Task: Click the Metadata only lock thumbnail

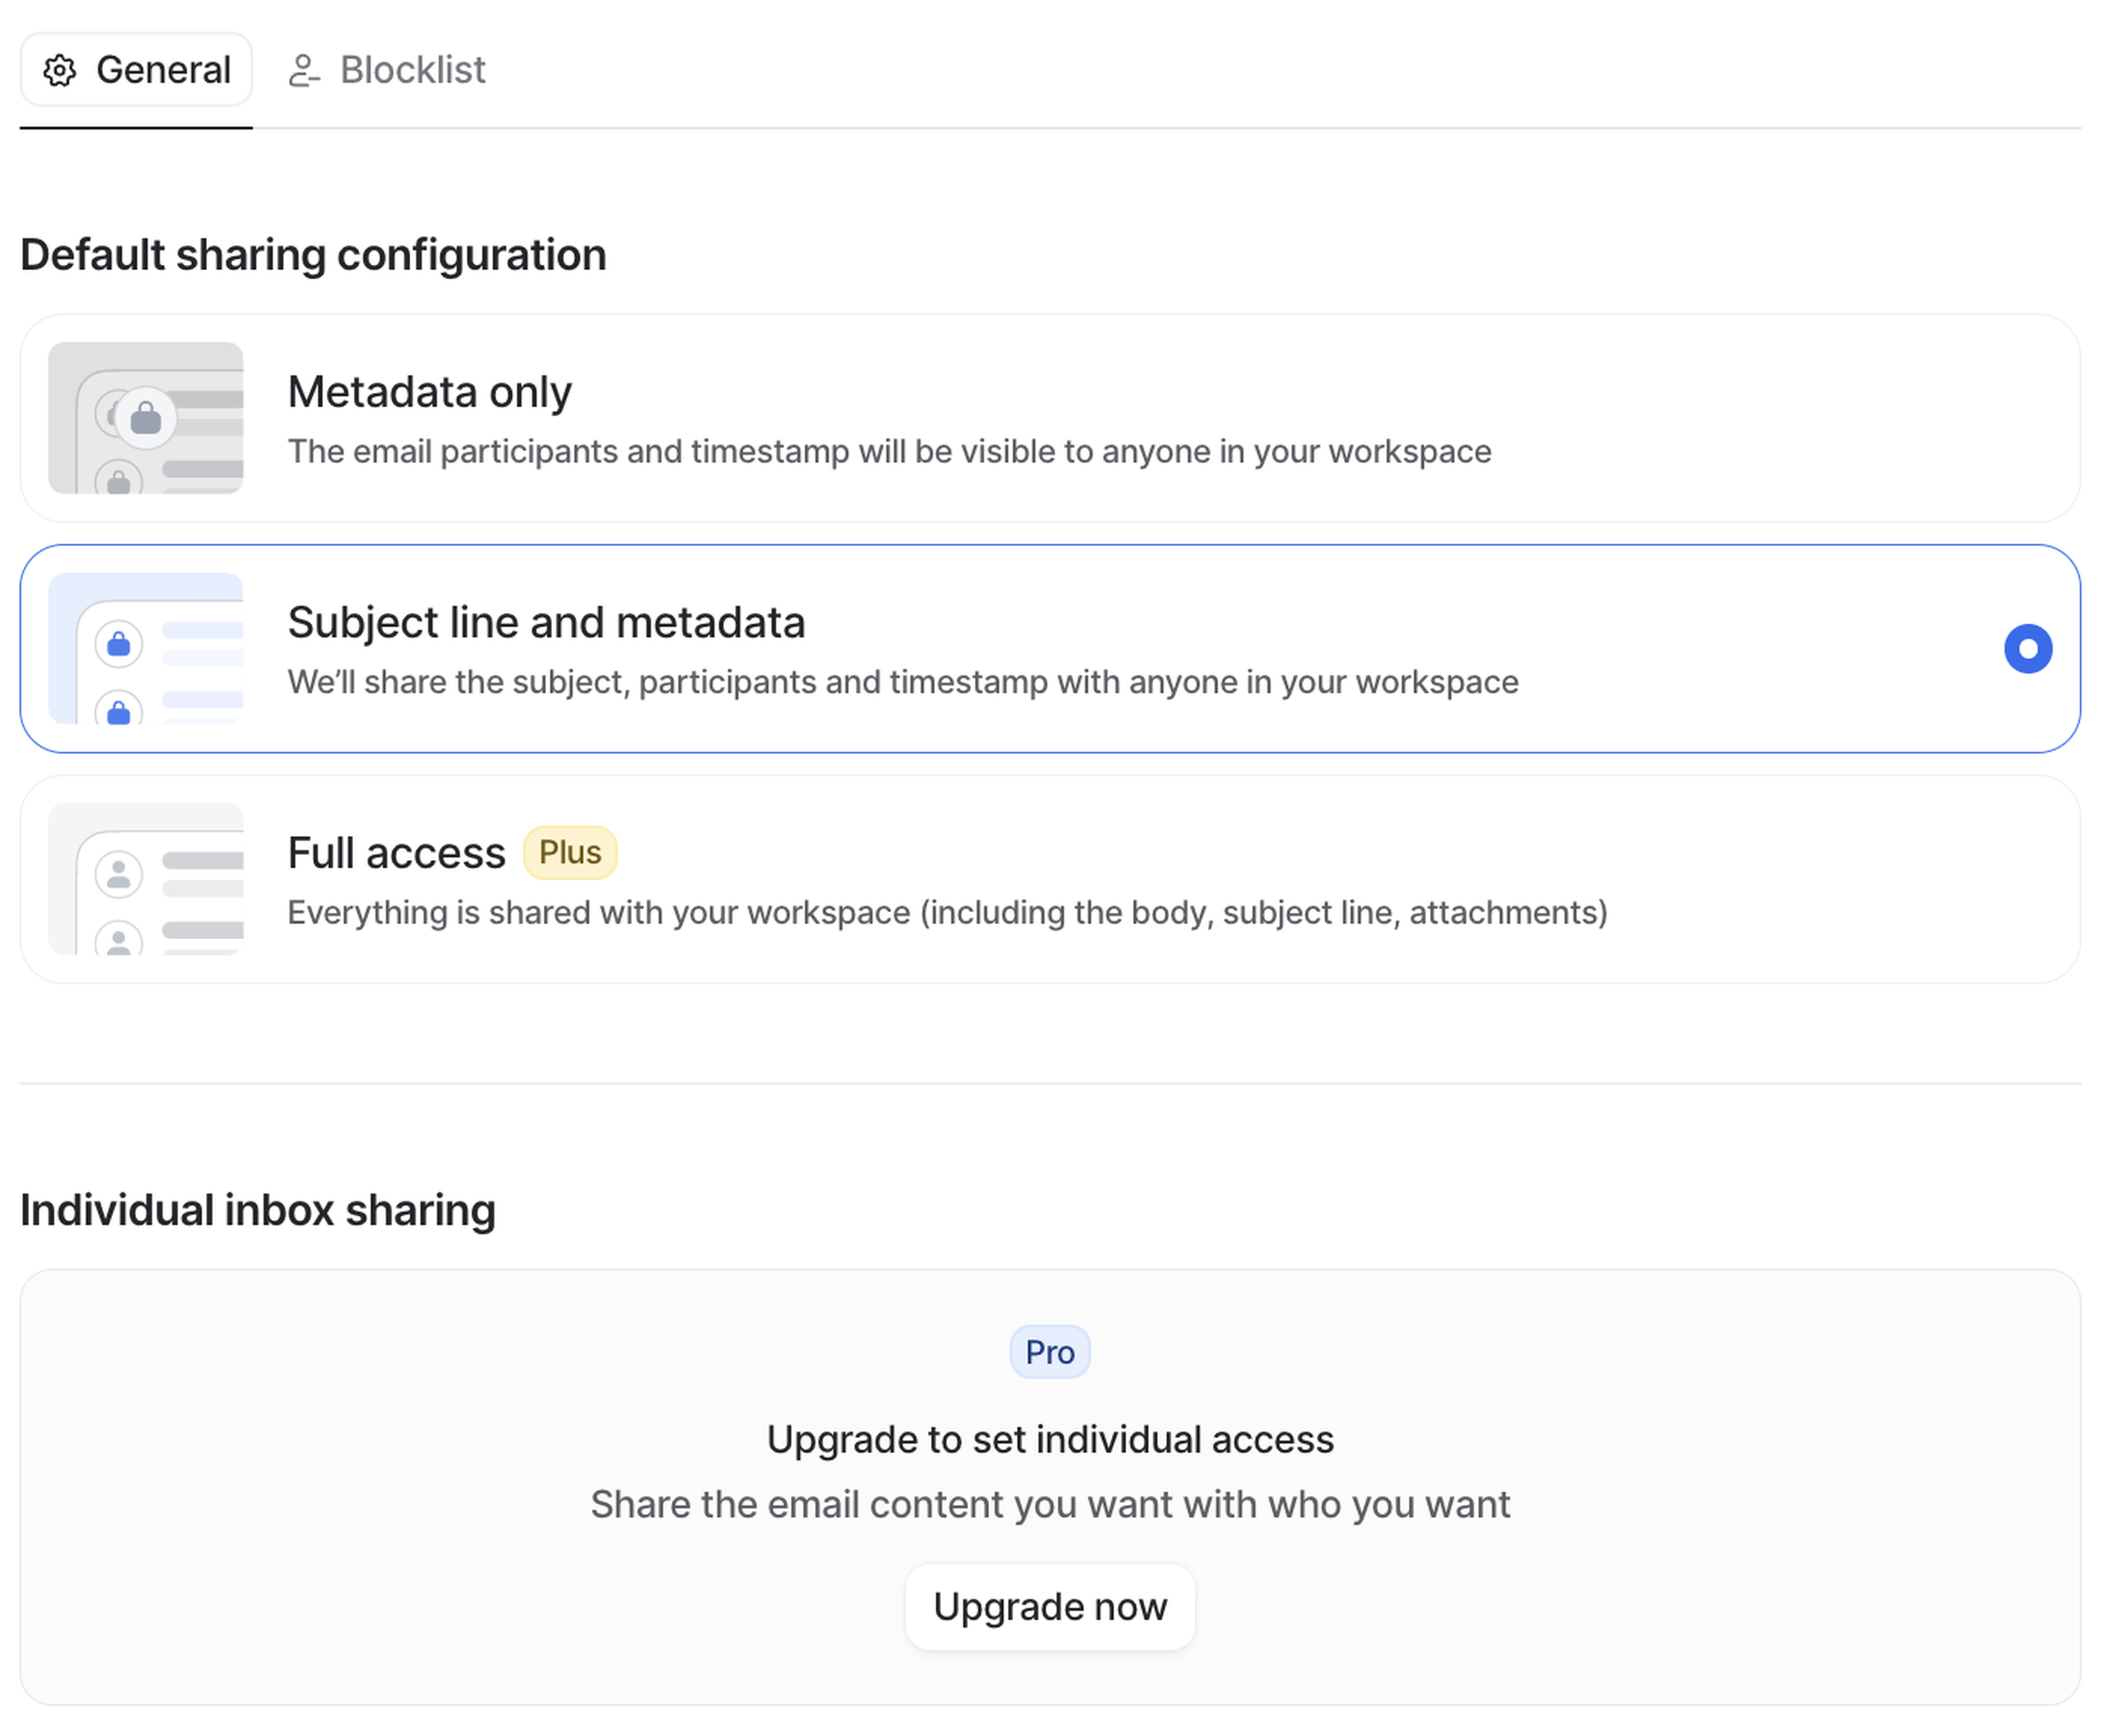Action: pos(146,418)
